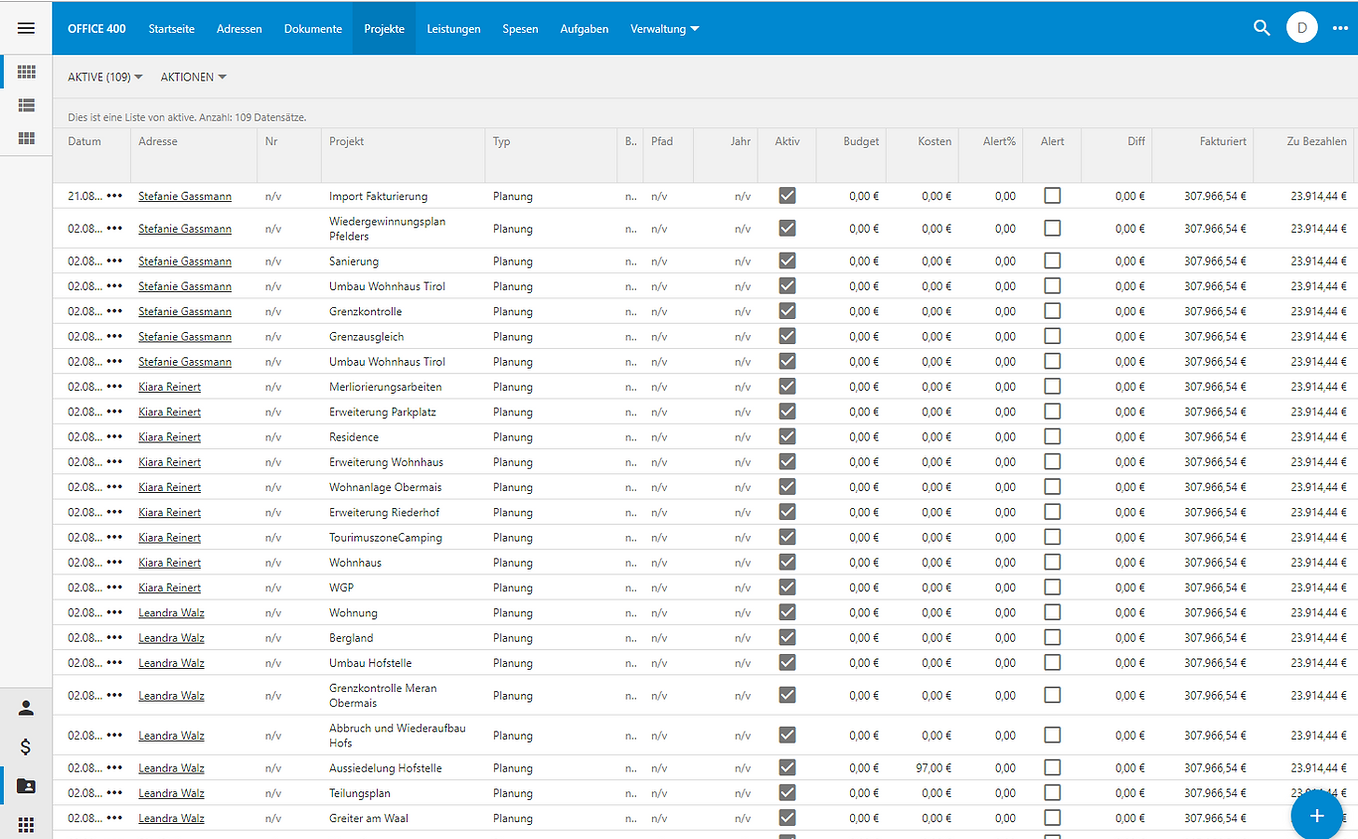Click the shared folder icon in sidebar
The image size is (1358, 839).
[26, 786]
